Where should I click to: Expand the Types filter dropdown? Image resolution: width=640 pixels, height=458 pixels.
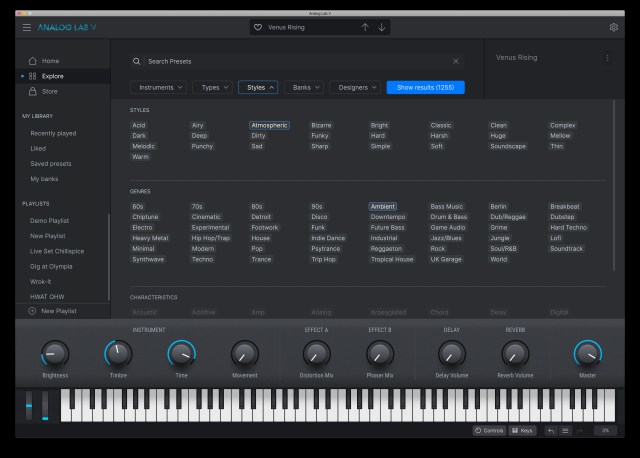pos(213,87)
